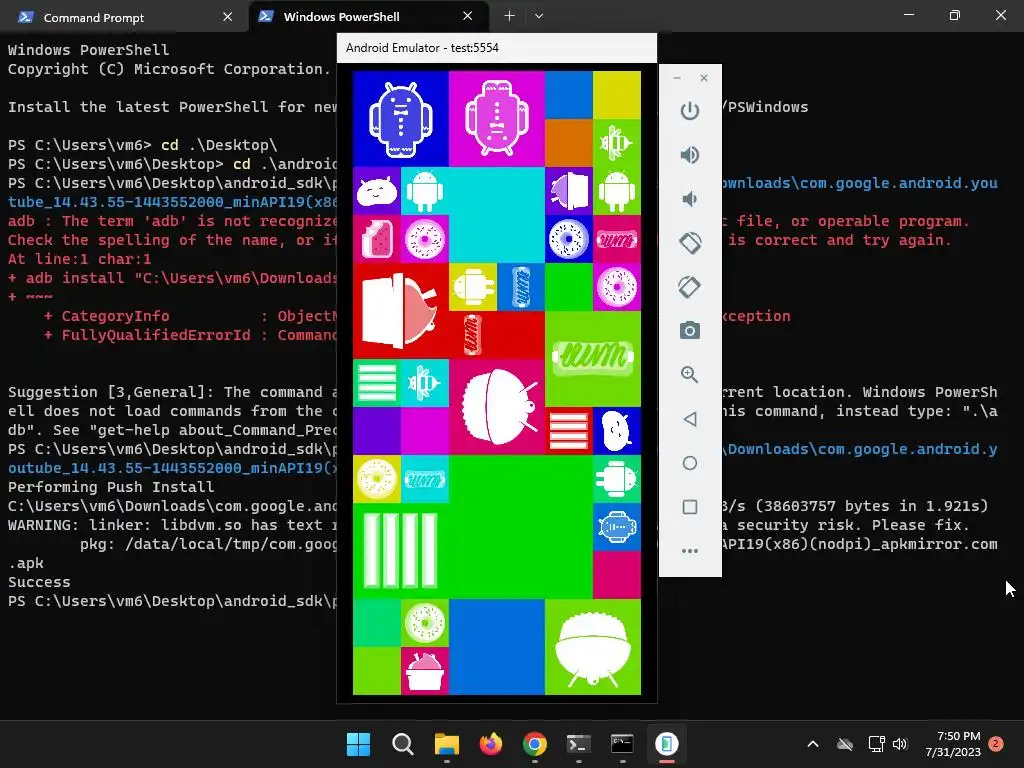This screenshot has height=768, width=1024.
Task: Tap the emulator Back triangle button
Action: coord(690,419)
